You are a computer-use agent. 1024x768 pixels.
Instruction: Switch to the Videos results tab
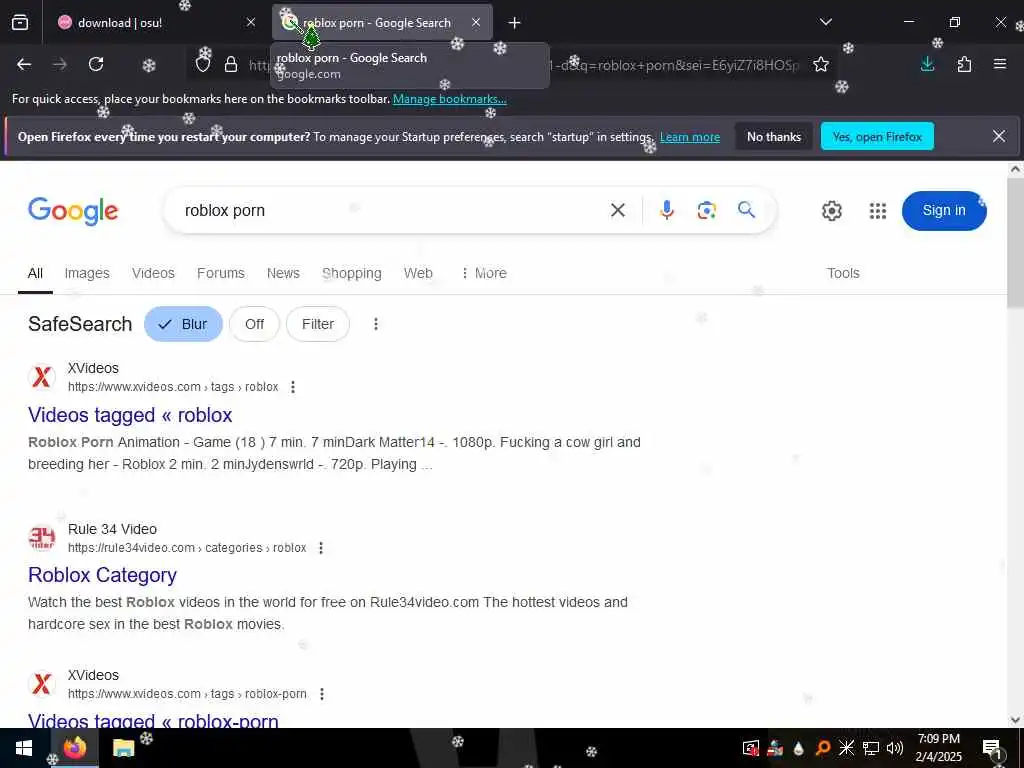(x=153, y=273)
